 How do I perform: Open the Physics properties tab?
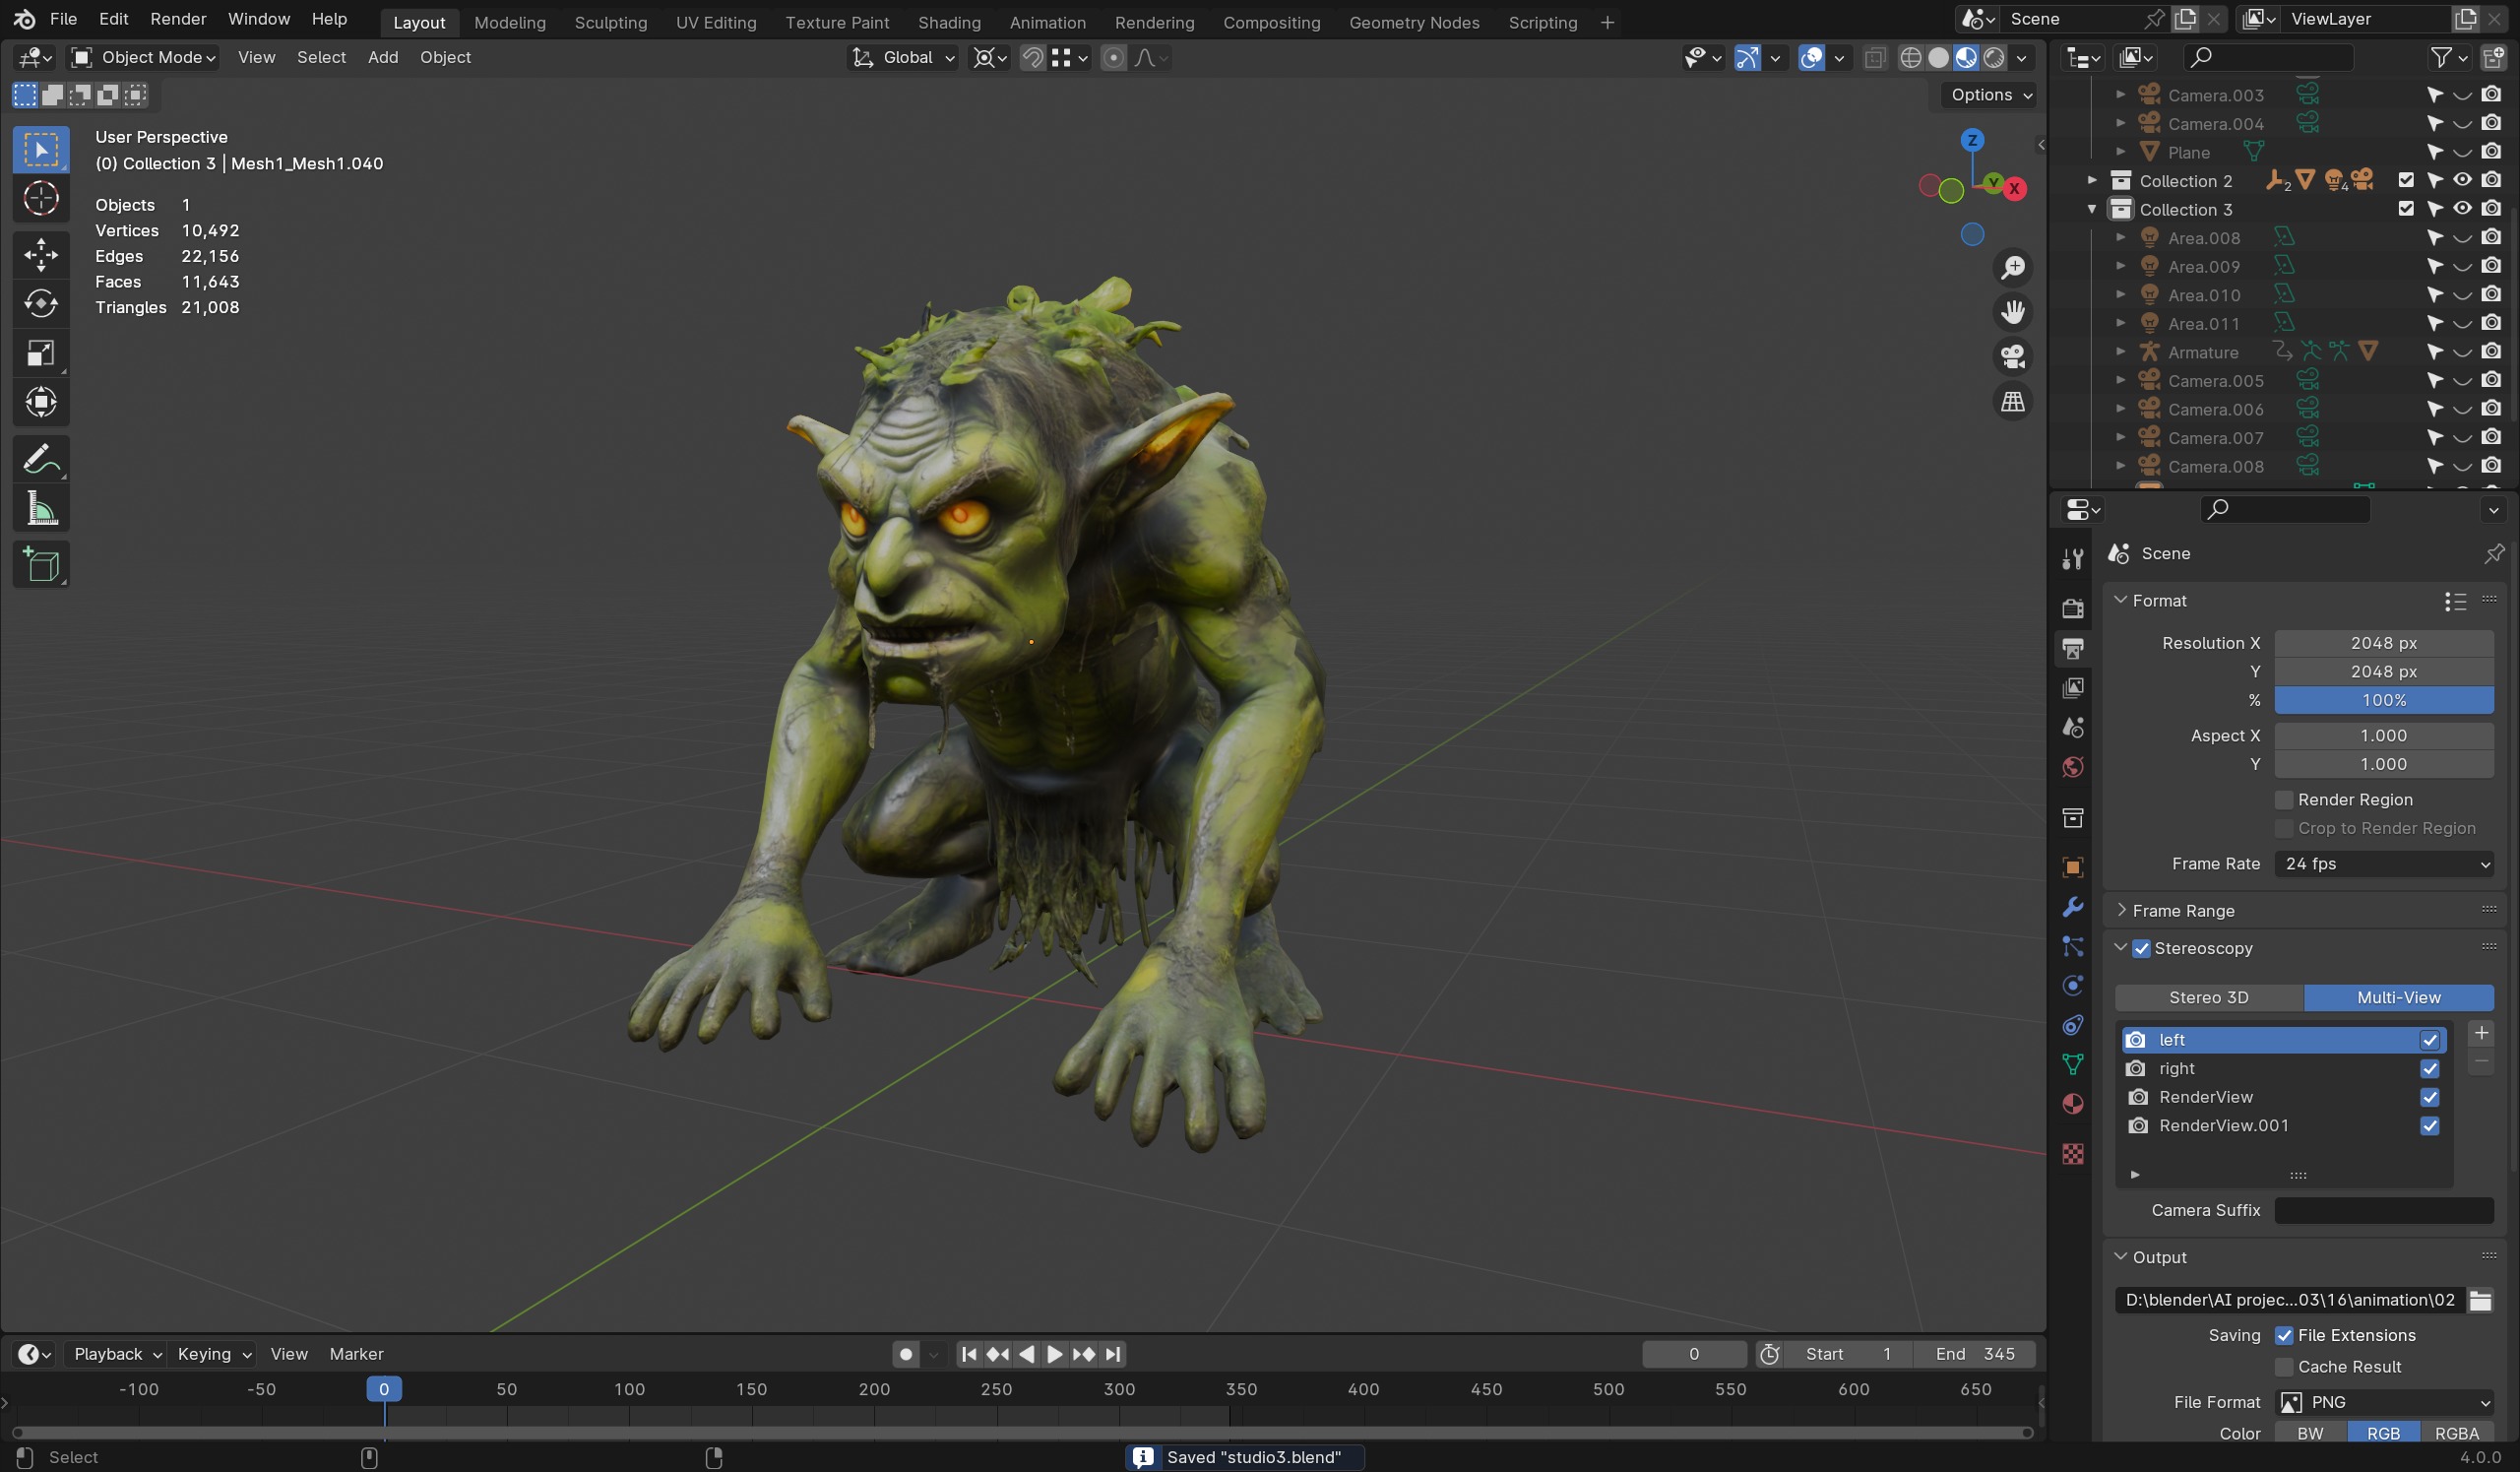tap(2072, 986)
